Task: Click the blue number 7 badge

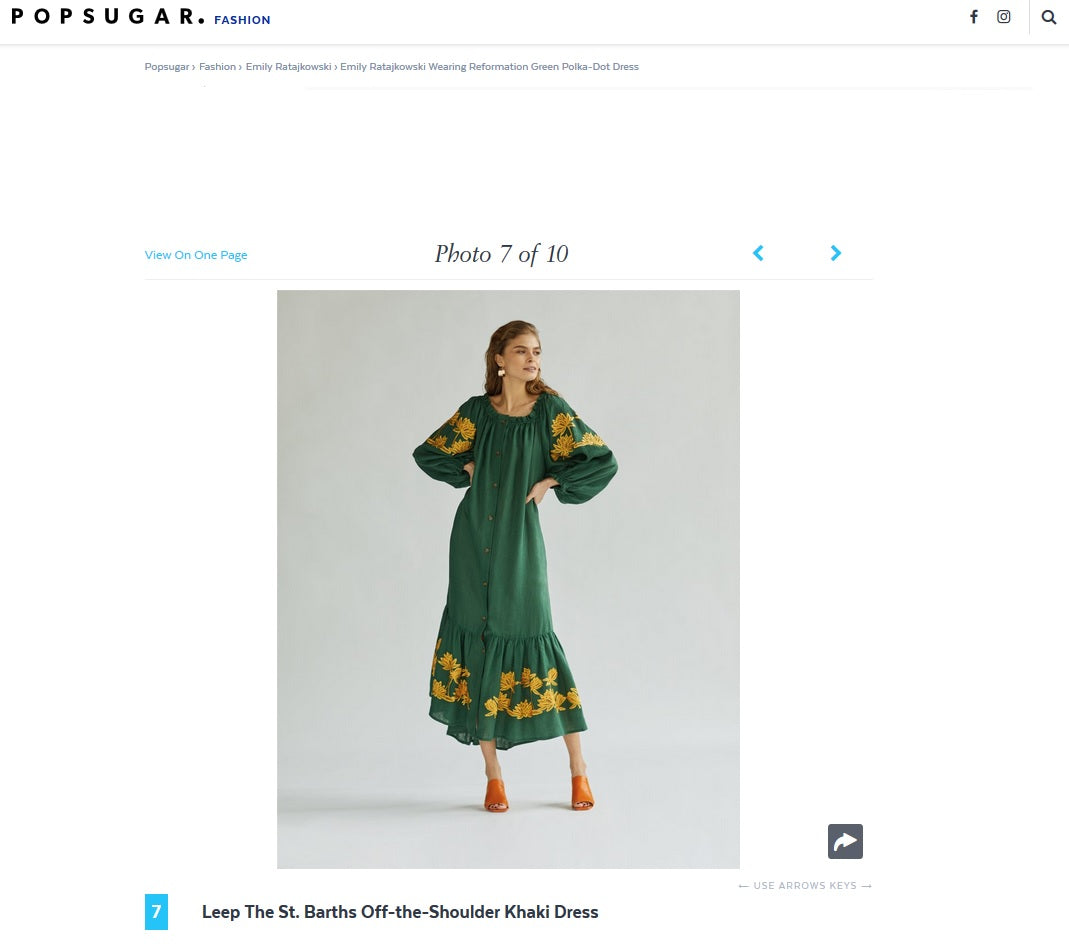Action: tap(156, 911)
